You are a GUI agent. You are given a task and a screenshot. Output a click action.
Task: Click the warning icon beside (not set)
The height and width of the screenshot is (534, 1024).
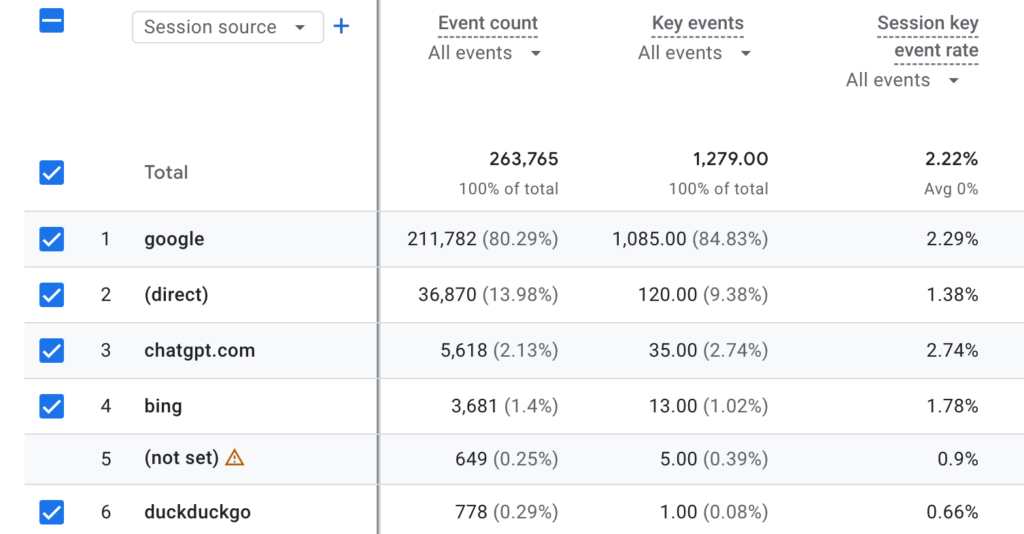tap(234, 458)
